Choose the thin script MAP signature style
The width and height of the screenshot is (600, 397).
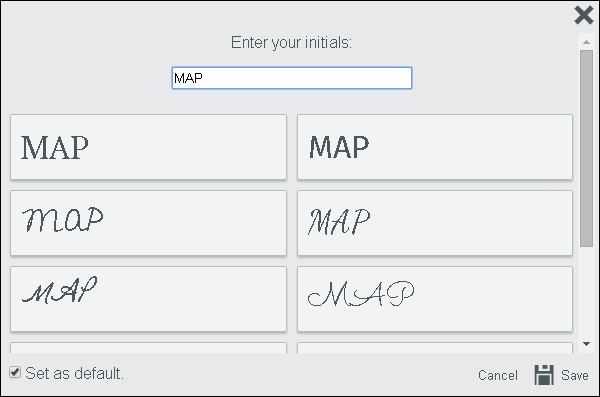(148, 299)
